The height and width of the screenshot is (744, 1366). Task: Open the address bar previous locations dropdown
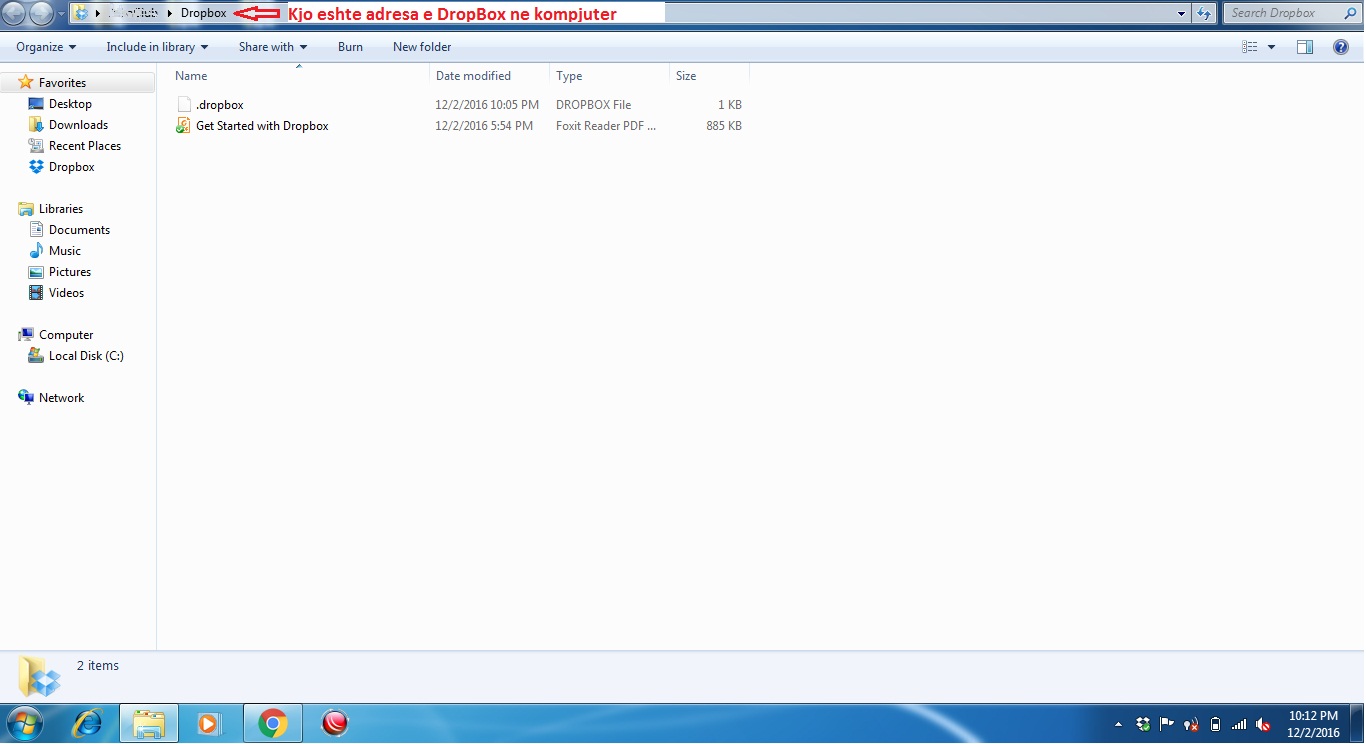point(1182,13)
